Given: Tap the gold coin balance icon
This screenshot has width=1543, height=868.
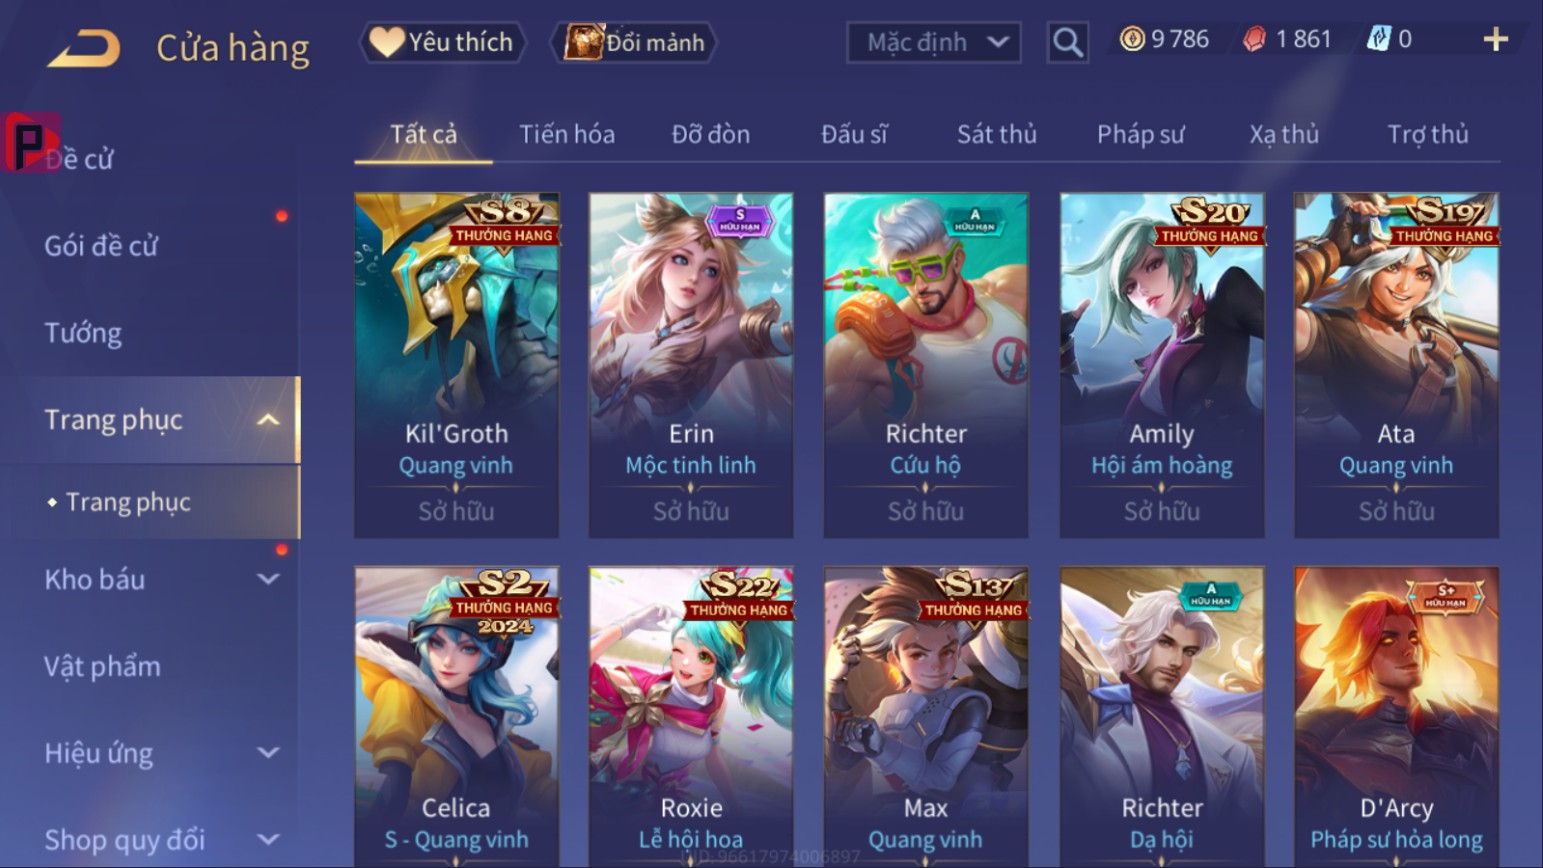Looking at the screenshot, I should 1132,39.
